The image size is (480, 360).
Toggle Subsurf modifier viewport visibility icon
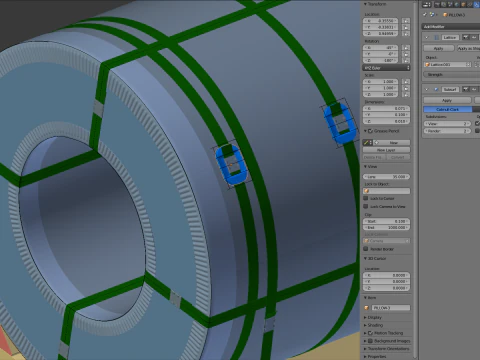pos(474,89)
